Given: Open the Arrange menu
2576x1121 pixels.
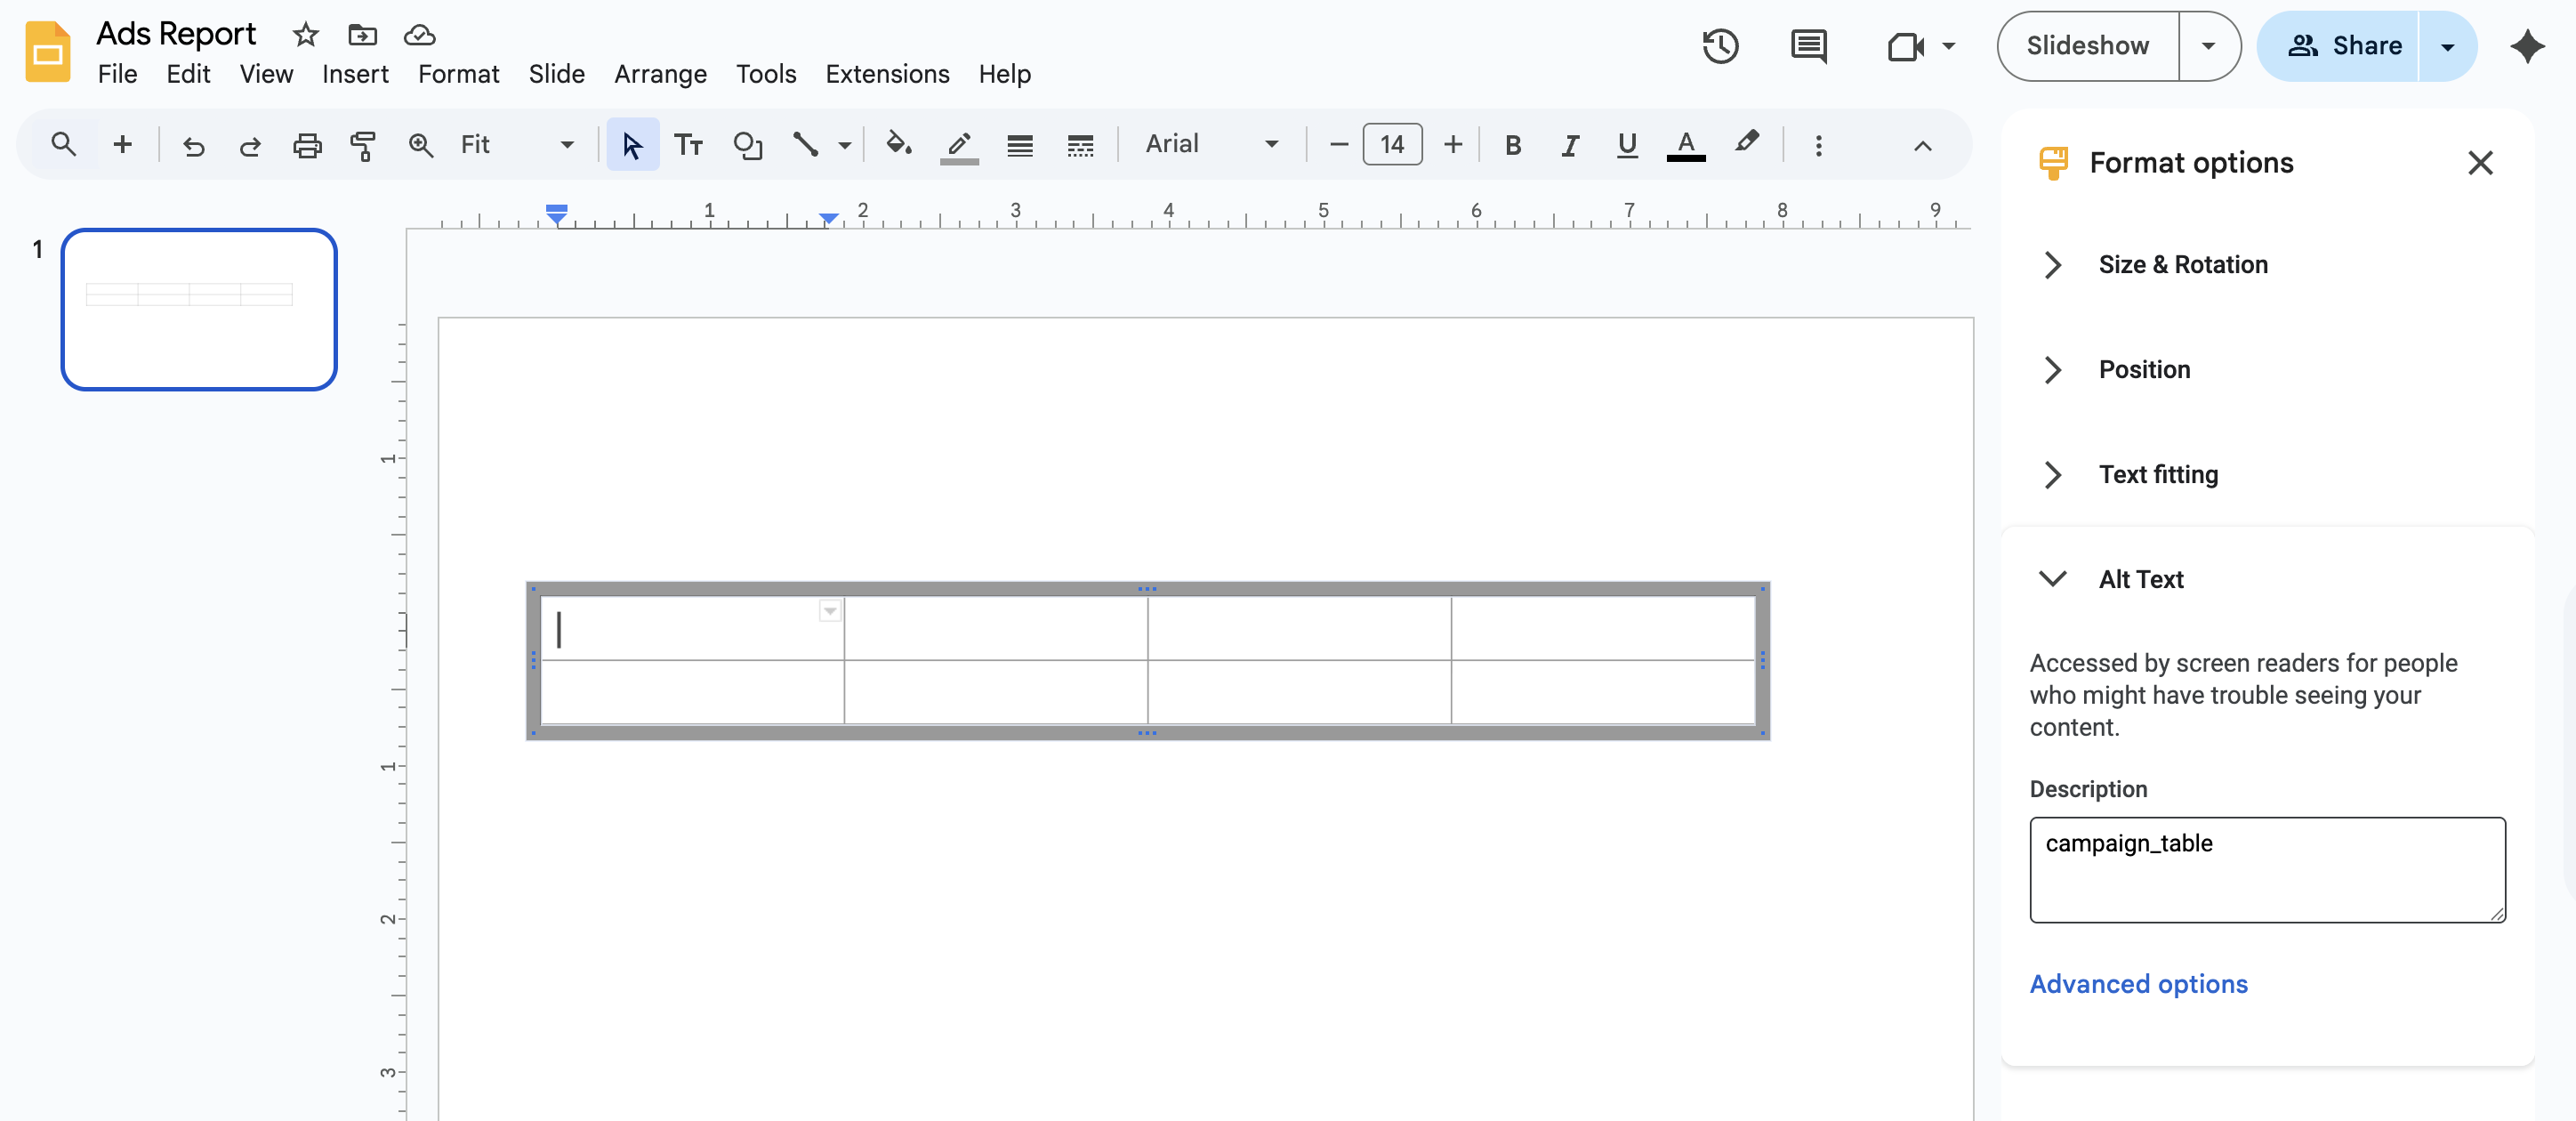Looking at the screenshot, I should (x=660, y=74).
